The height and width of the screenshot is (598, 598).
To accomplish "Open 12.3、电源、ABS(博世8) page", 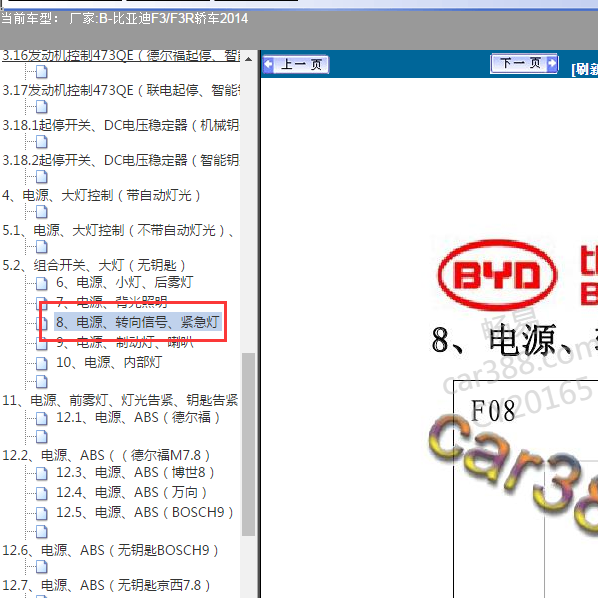I will [x=135, y=473].
